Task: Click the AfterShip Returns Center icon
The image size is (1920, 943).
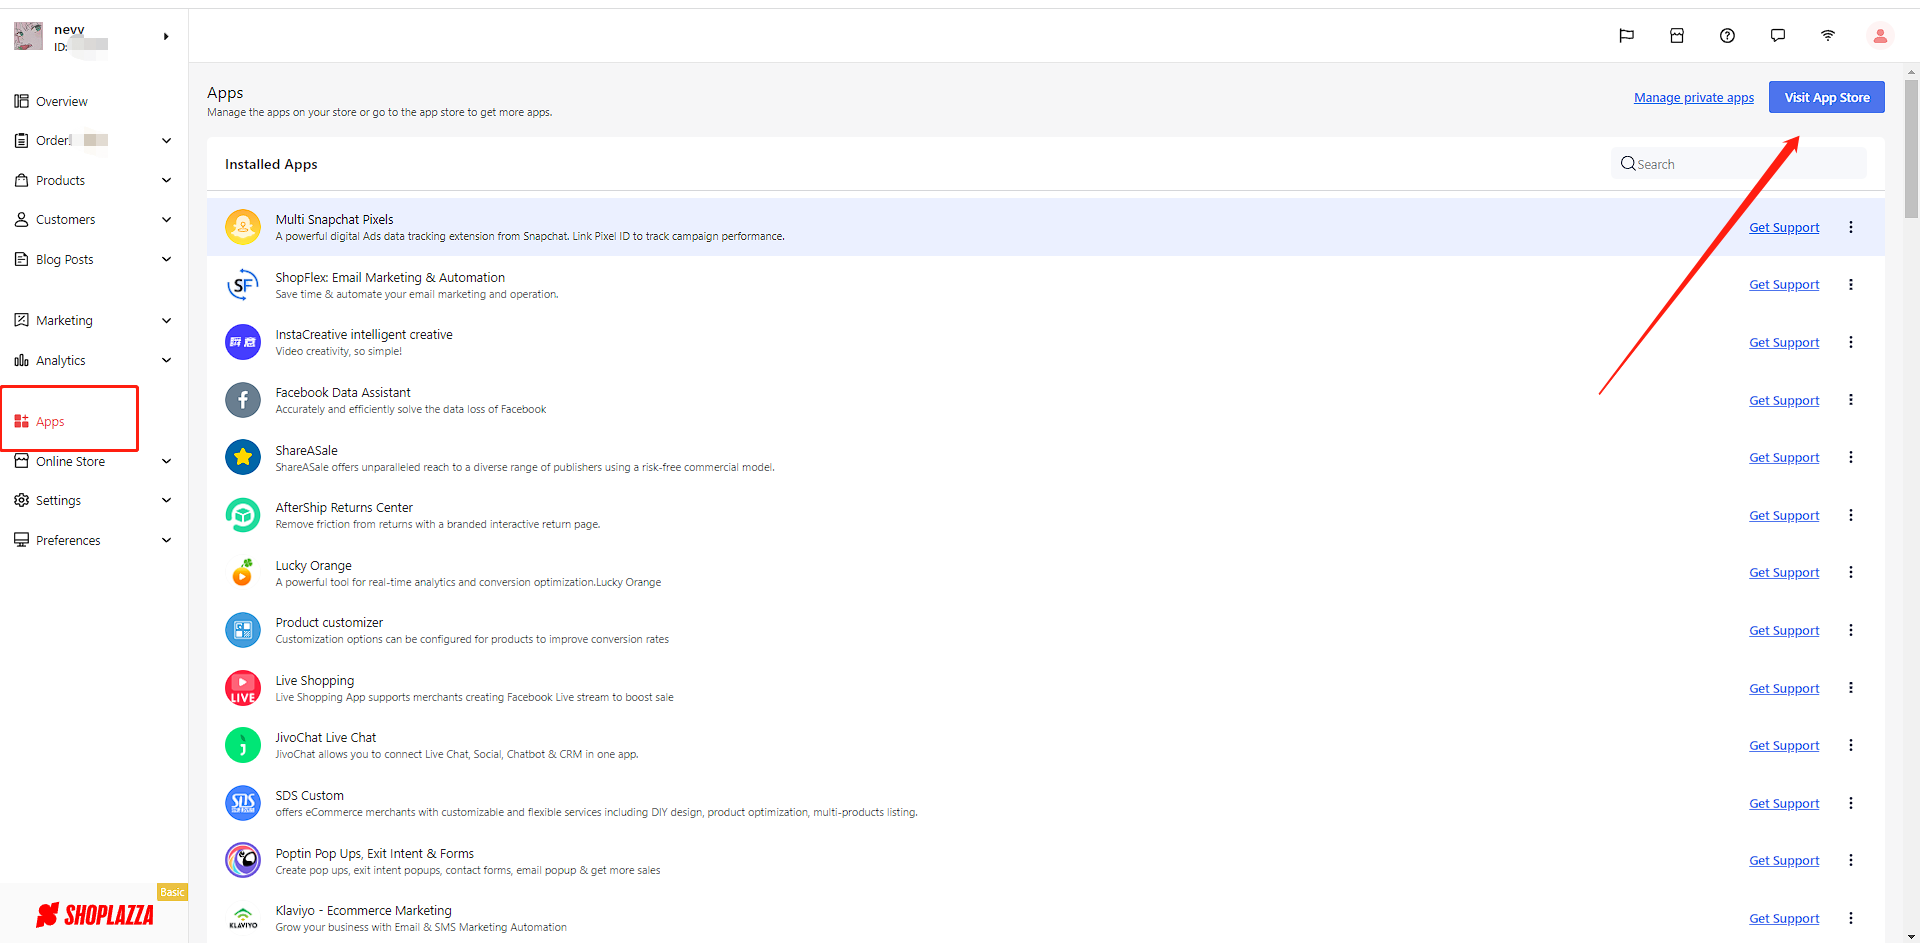Action: point(243,515)
